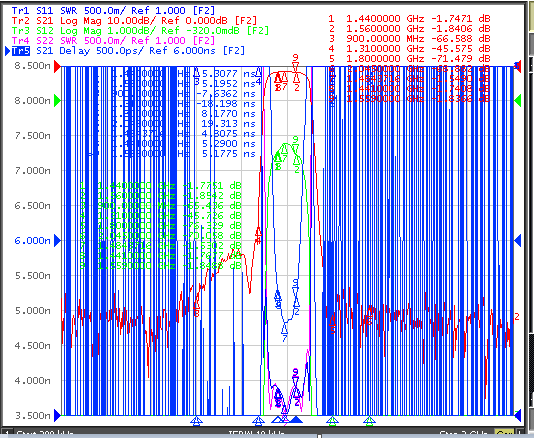
Task: Select trace Tr2 S21 Log Mag label
Action: pyautogui.click(x=134, y=20)
